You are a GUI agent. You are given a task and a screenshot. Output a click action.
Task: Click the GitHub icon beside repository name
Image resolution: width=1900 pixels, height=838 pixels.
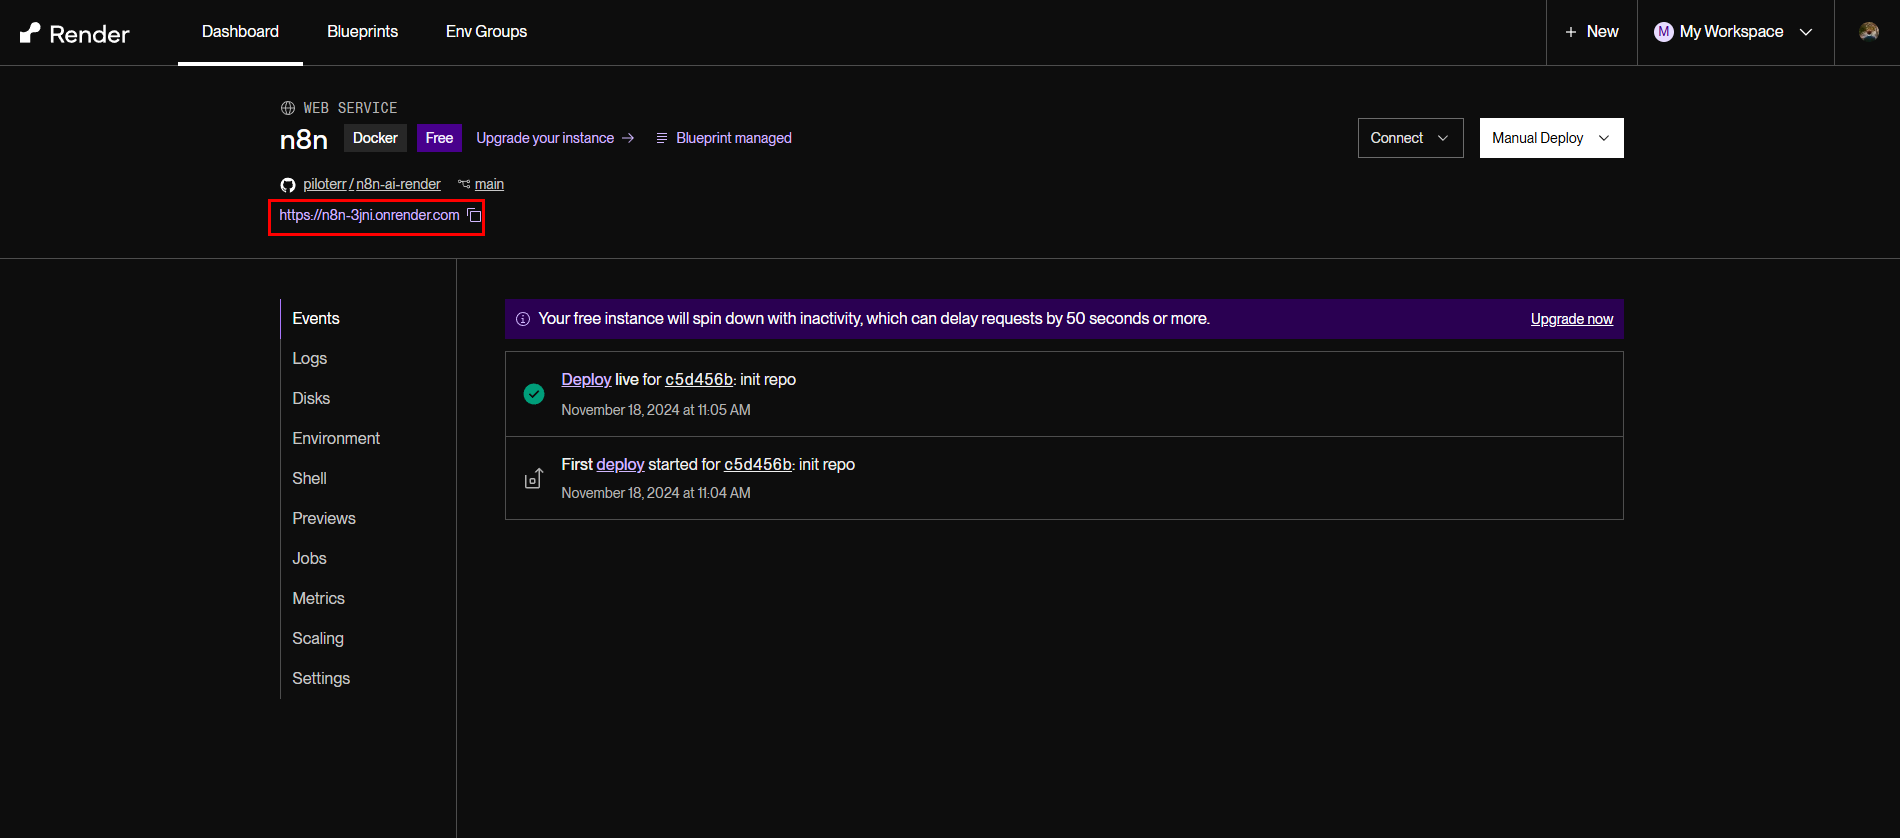tap(288, 185)
